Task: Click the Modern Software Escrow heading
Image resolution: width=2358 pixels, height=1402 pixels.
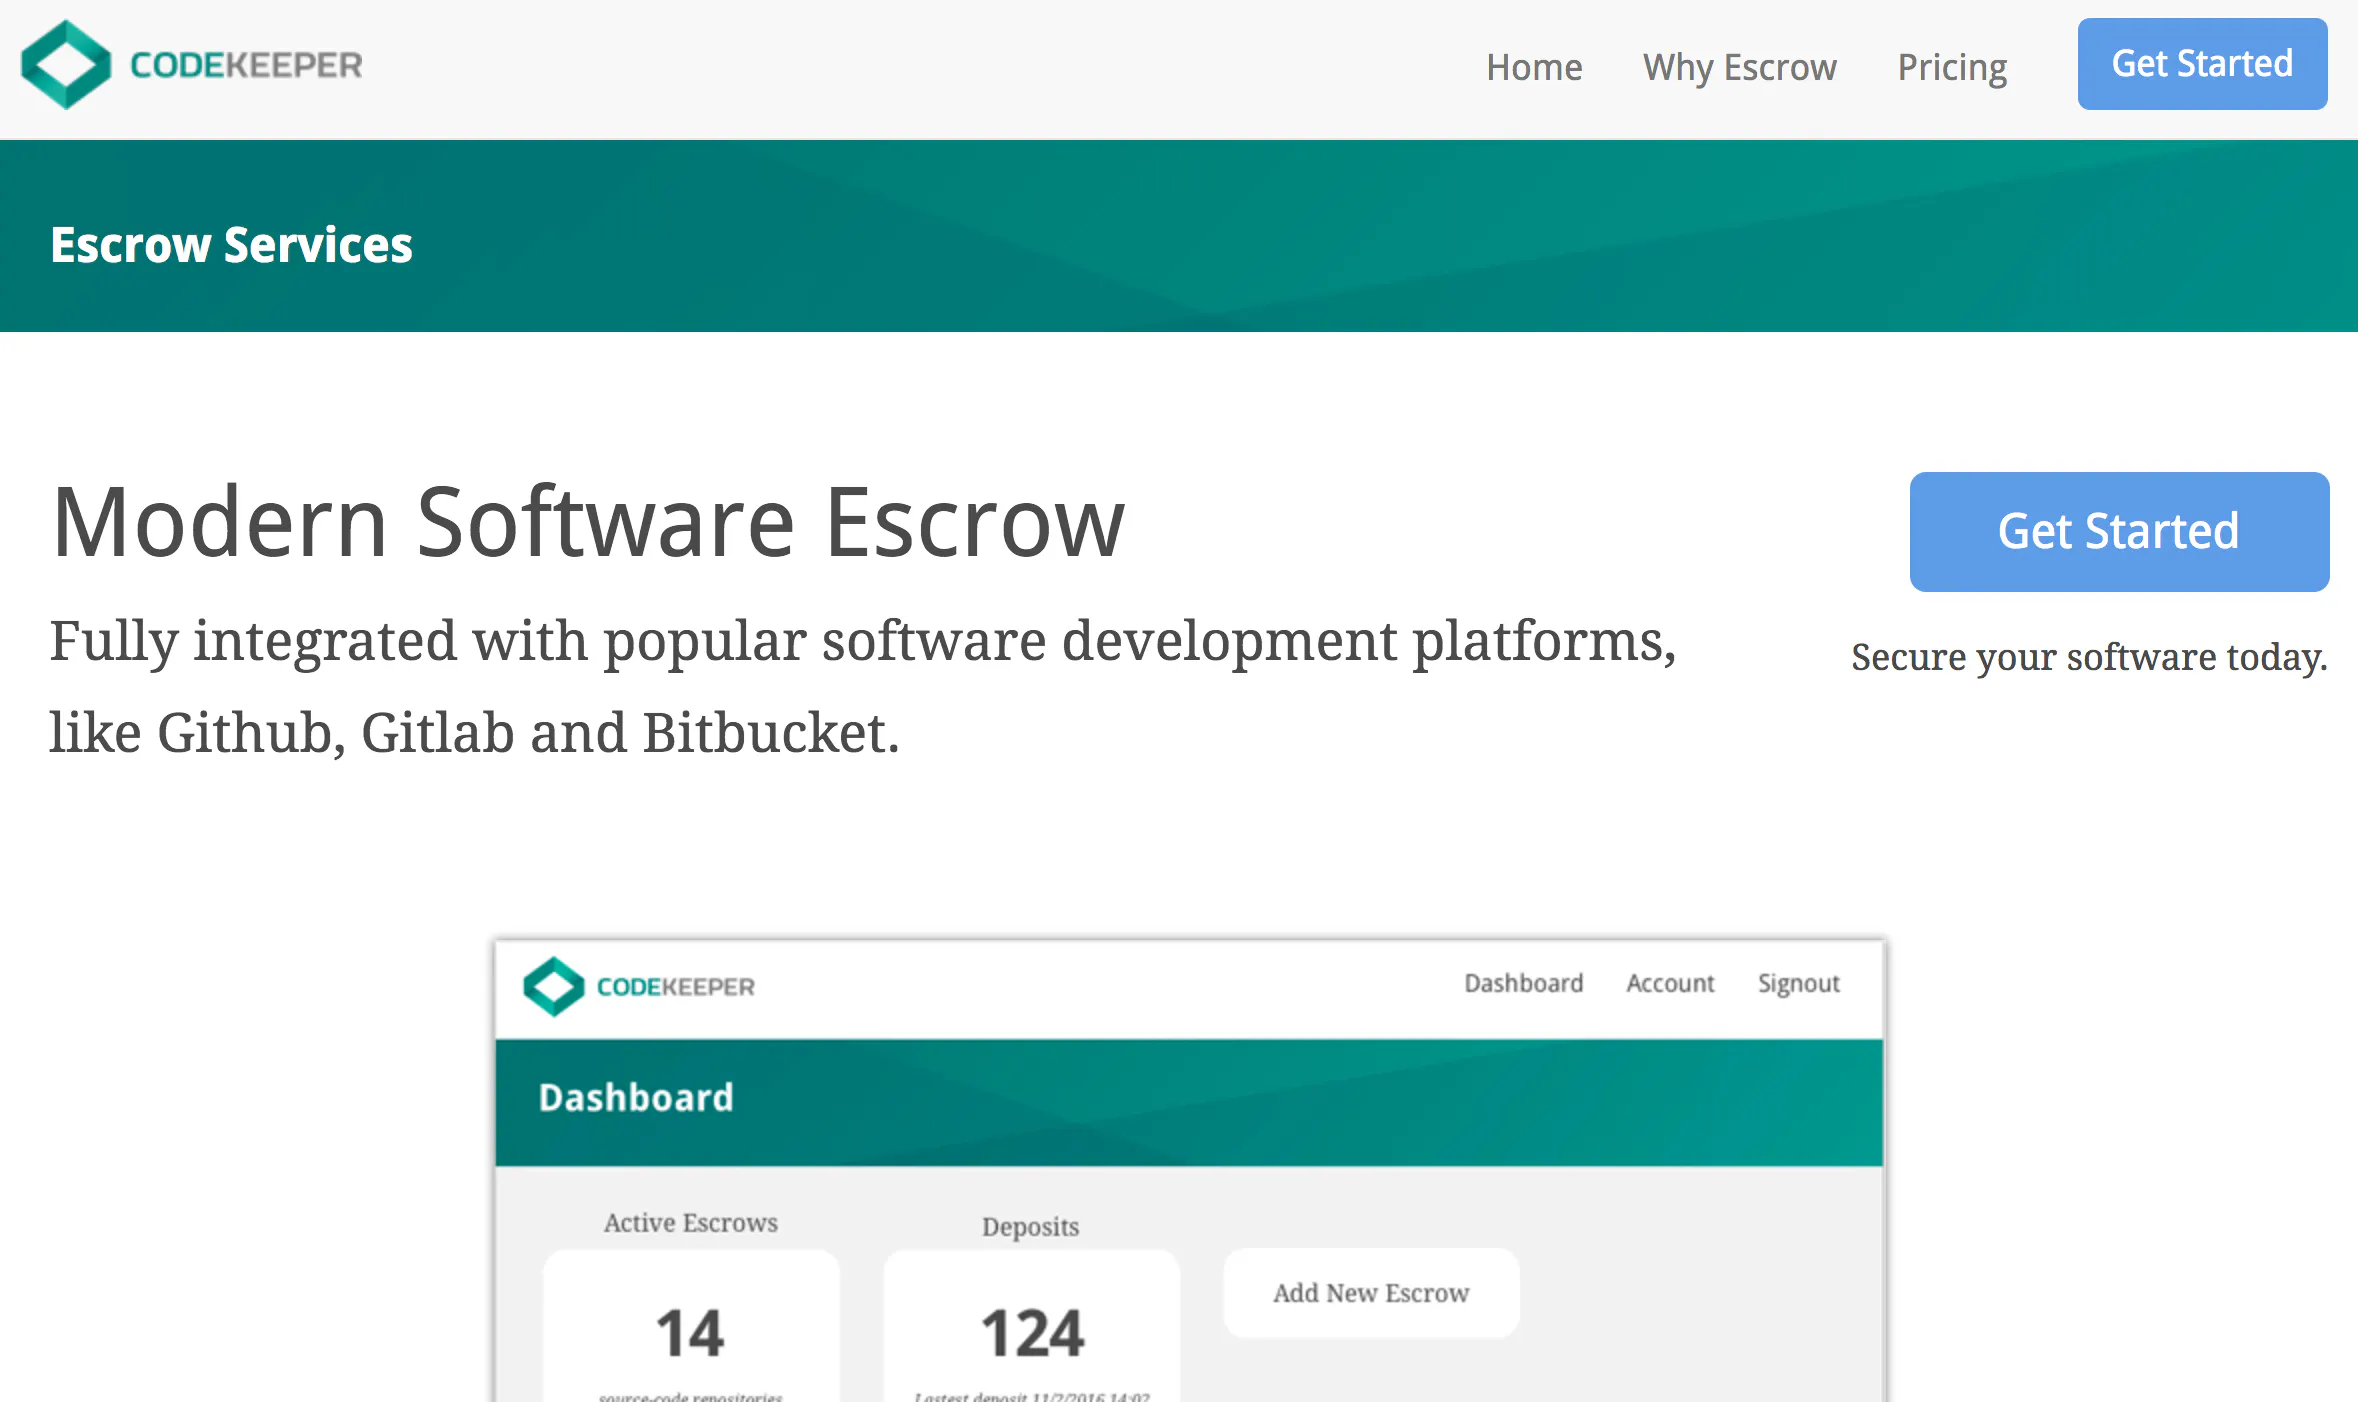Action: coord(588,523)
